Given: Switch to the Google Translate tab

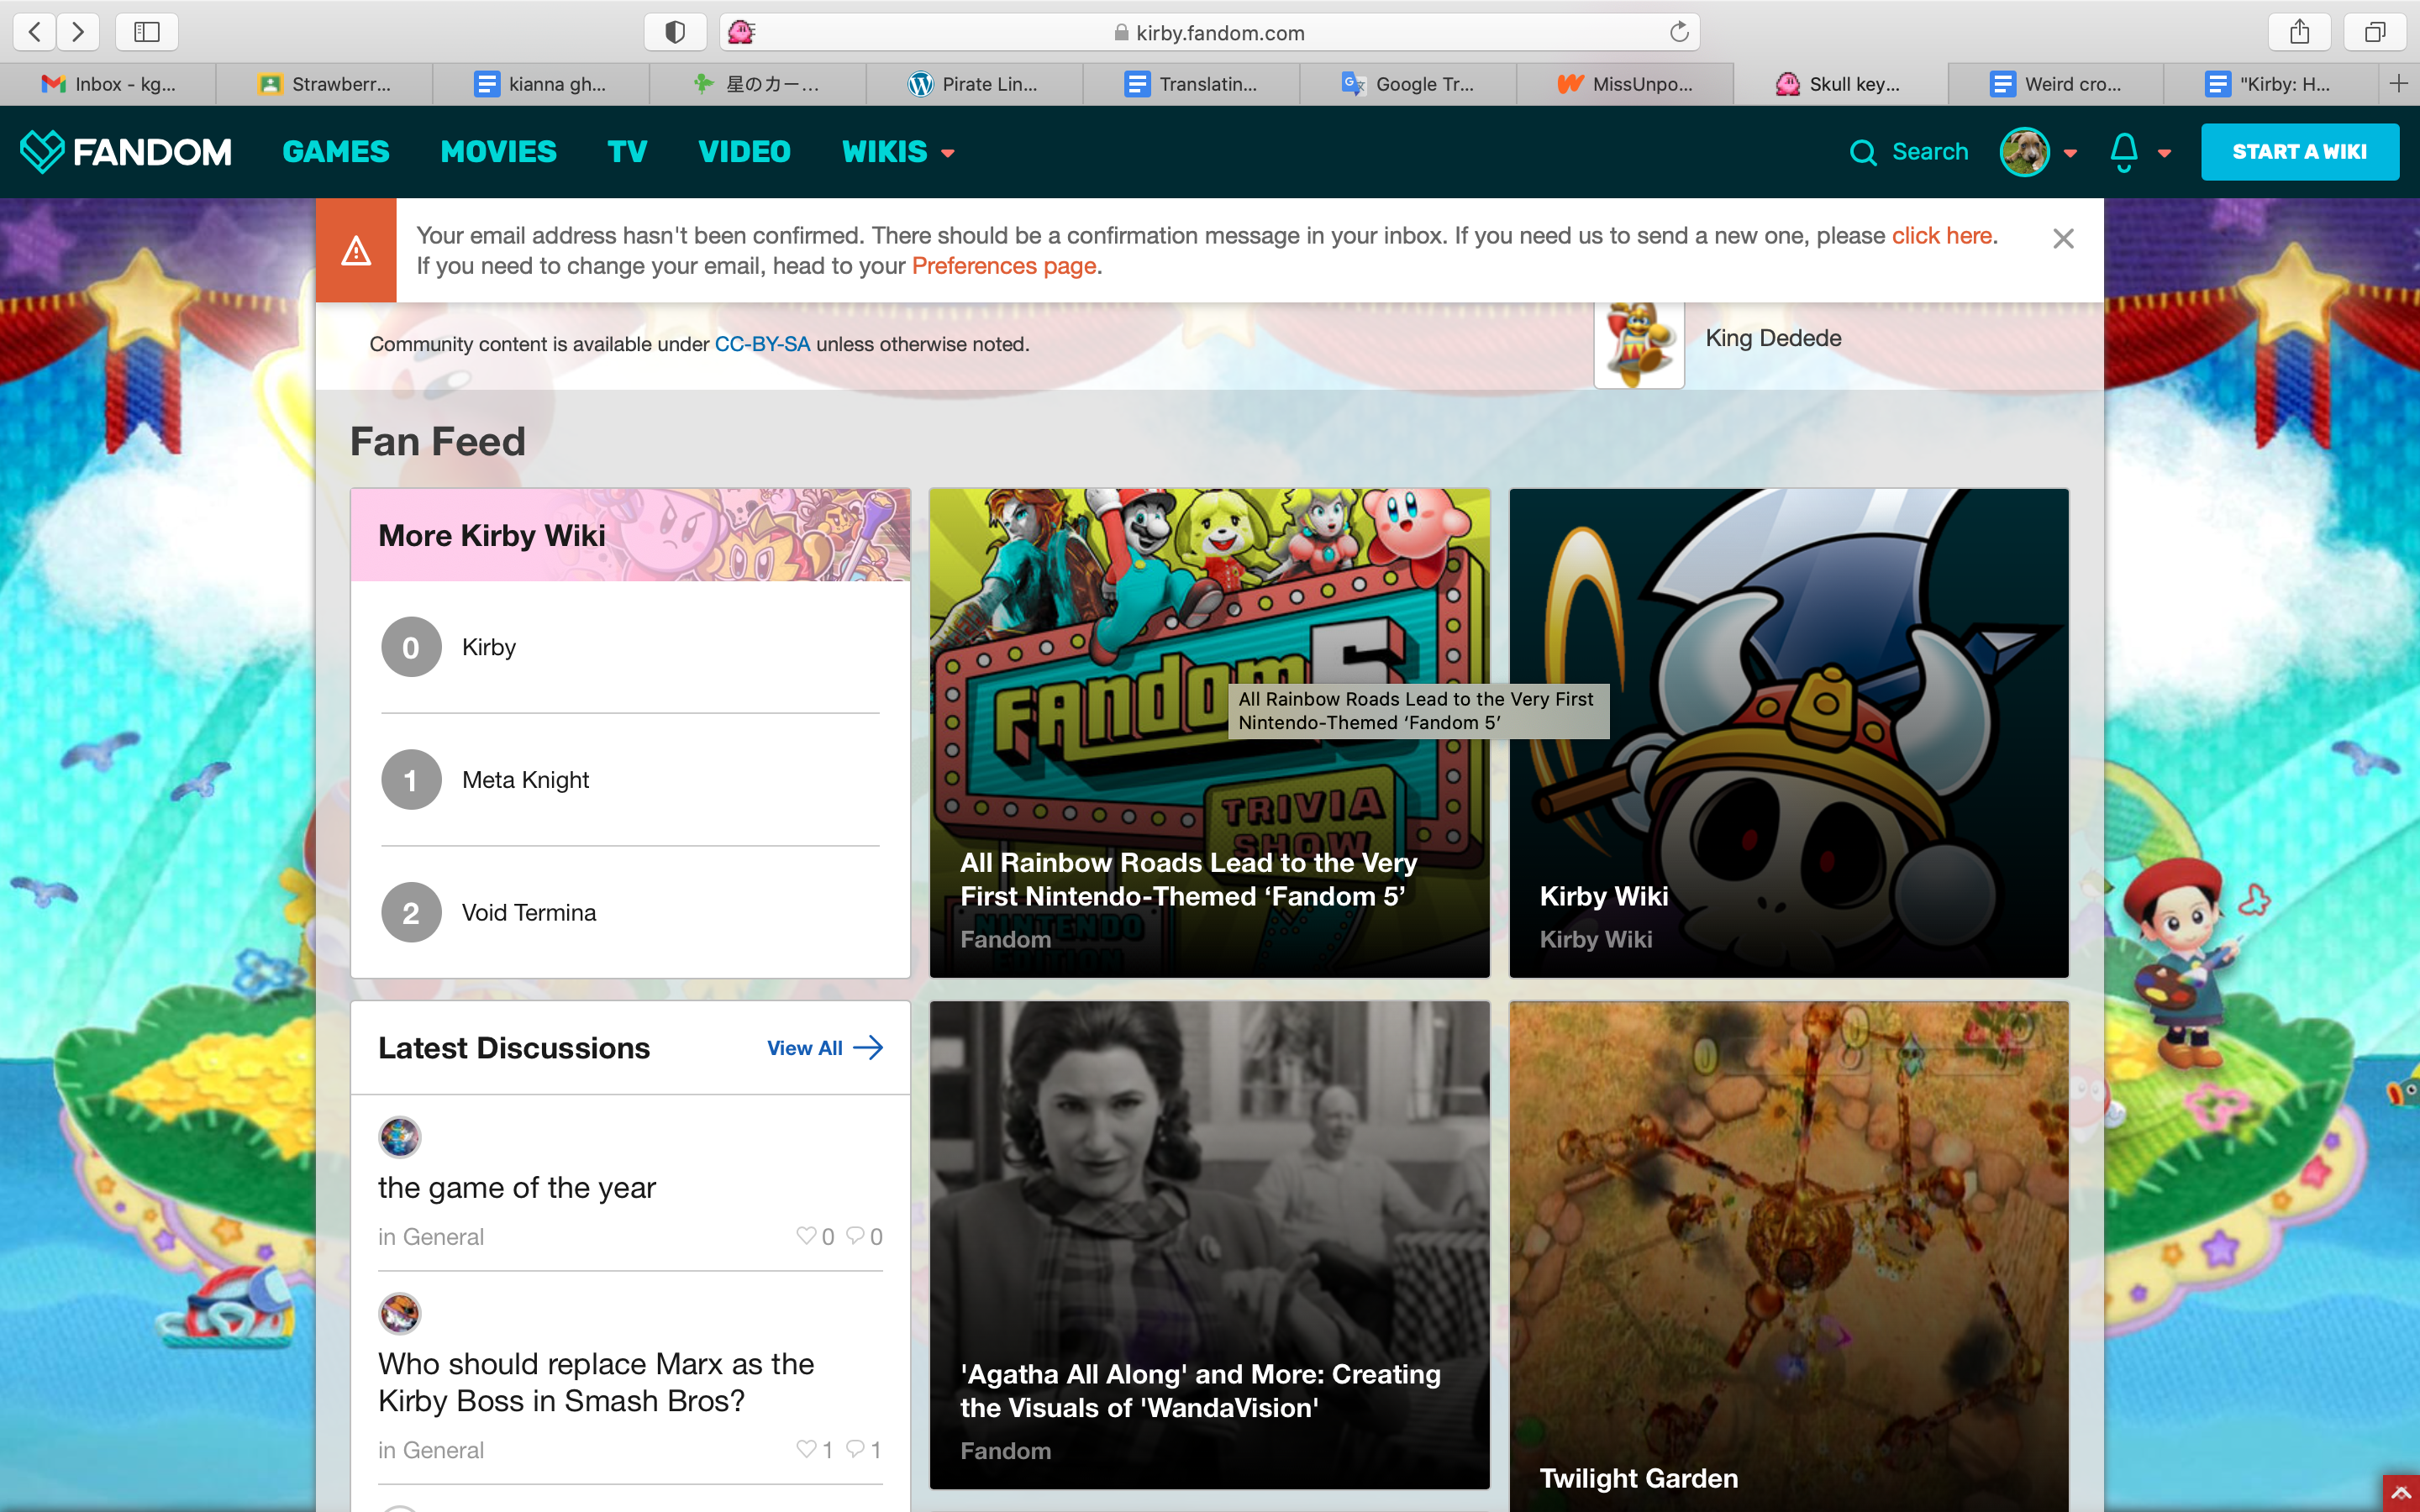Looking at the screenshot, I should (1408, 84).
